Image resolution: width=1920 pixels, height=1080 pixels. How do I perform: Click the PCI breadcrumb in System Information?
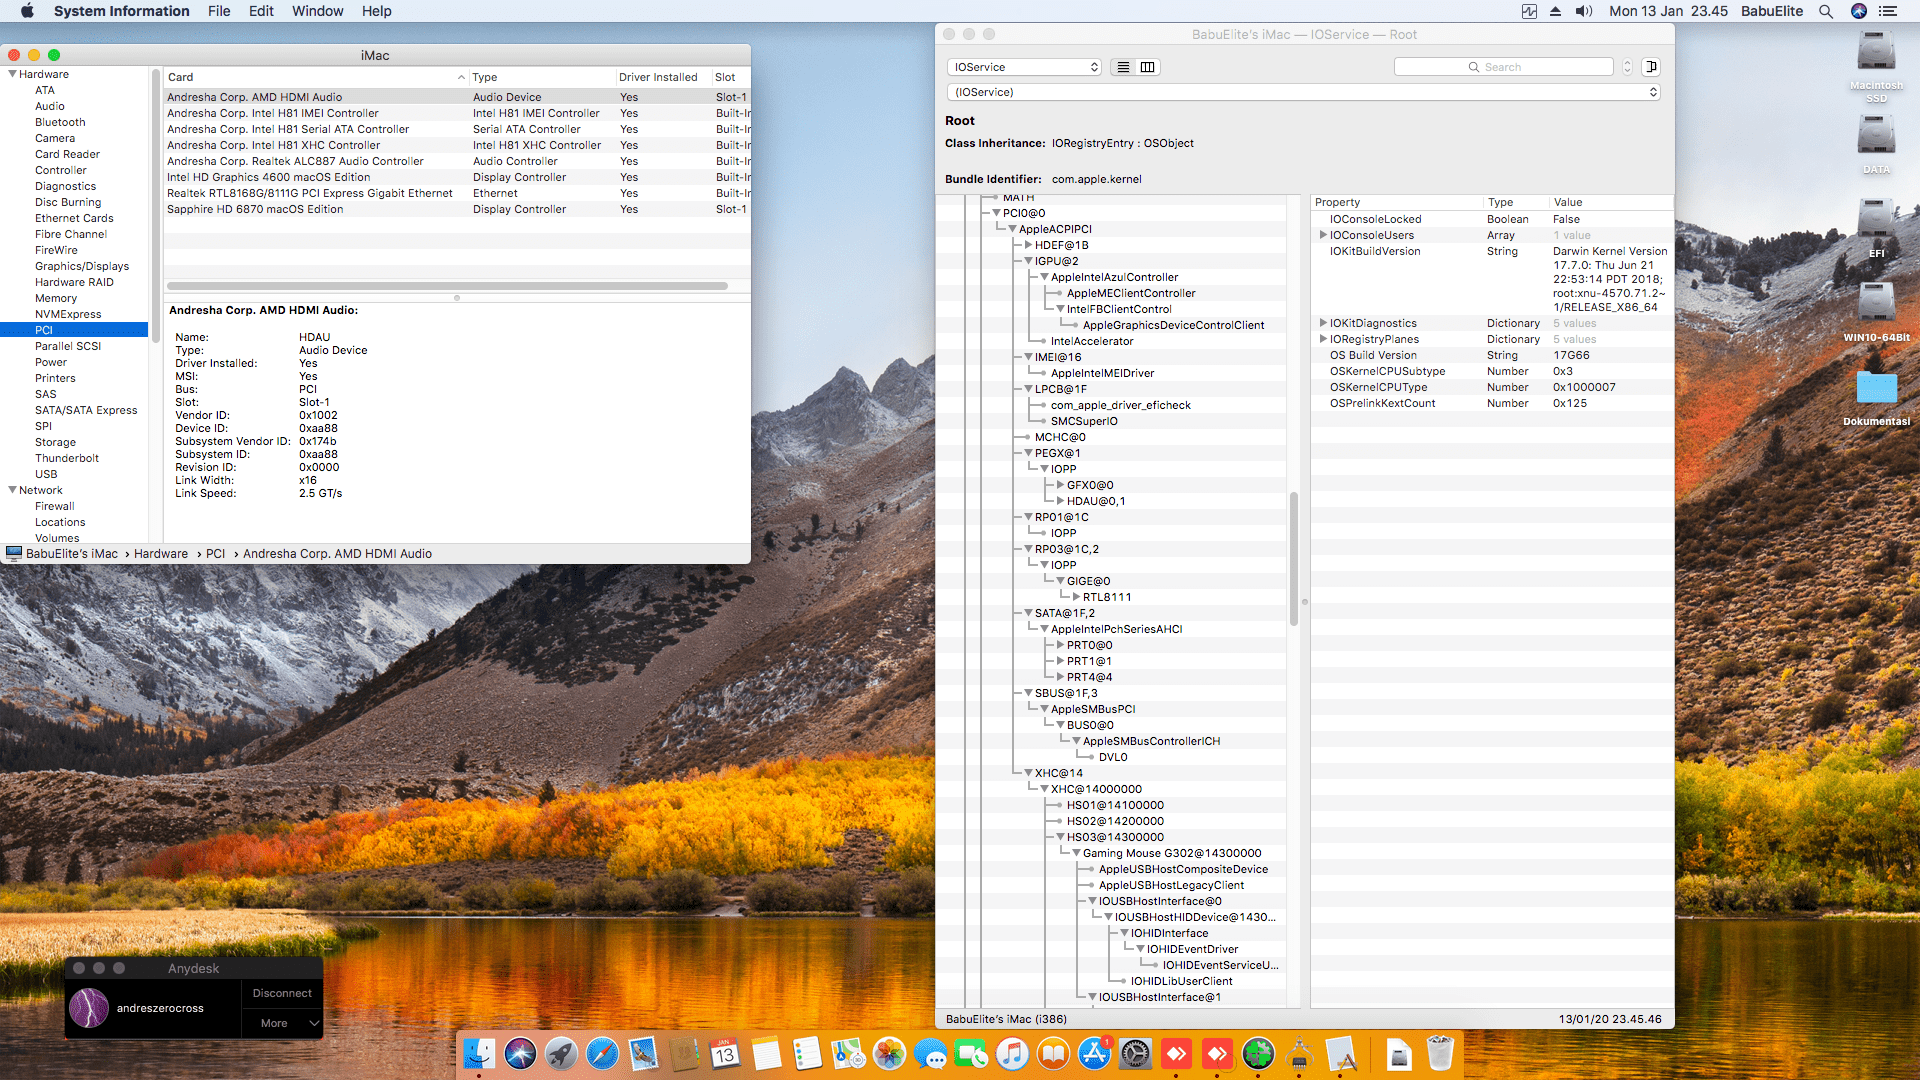215,553
